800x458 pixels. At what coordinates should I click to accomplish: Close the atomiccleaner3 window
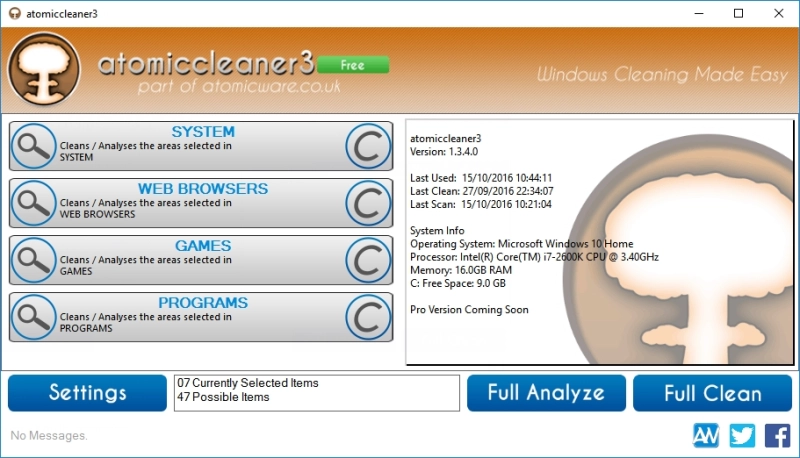tap(779, 14)
